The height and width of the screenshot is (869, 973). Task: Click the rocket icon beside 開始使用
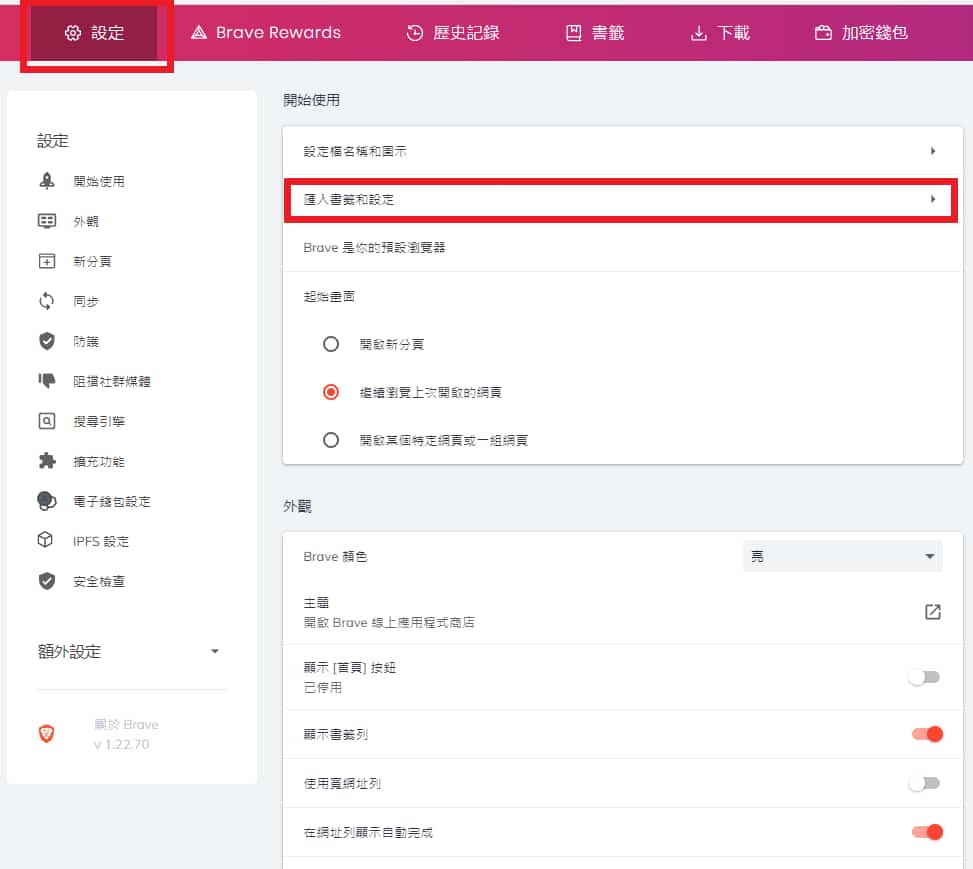pyautogui.click(x=46, y=181)
